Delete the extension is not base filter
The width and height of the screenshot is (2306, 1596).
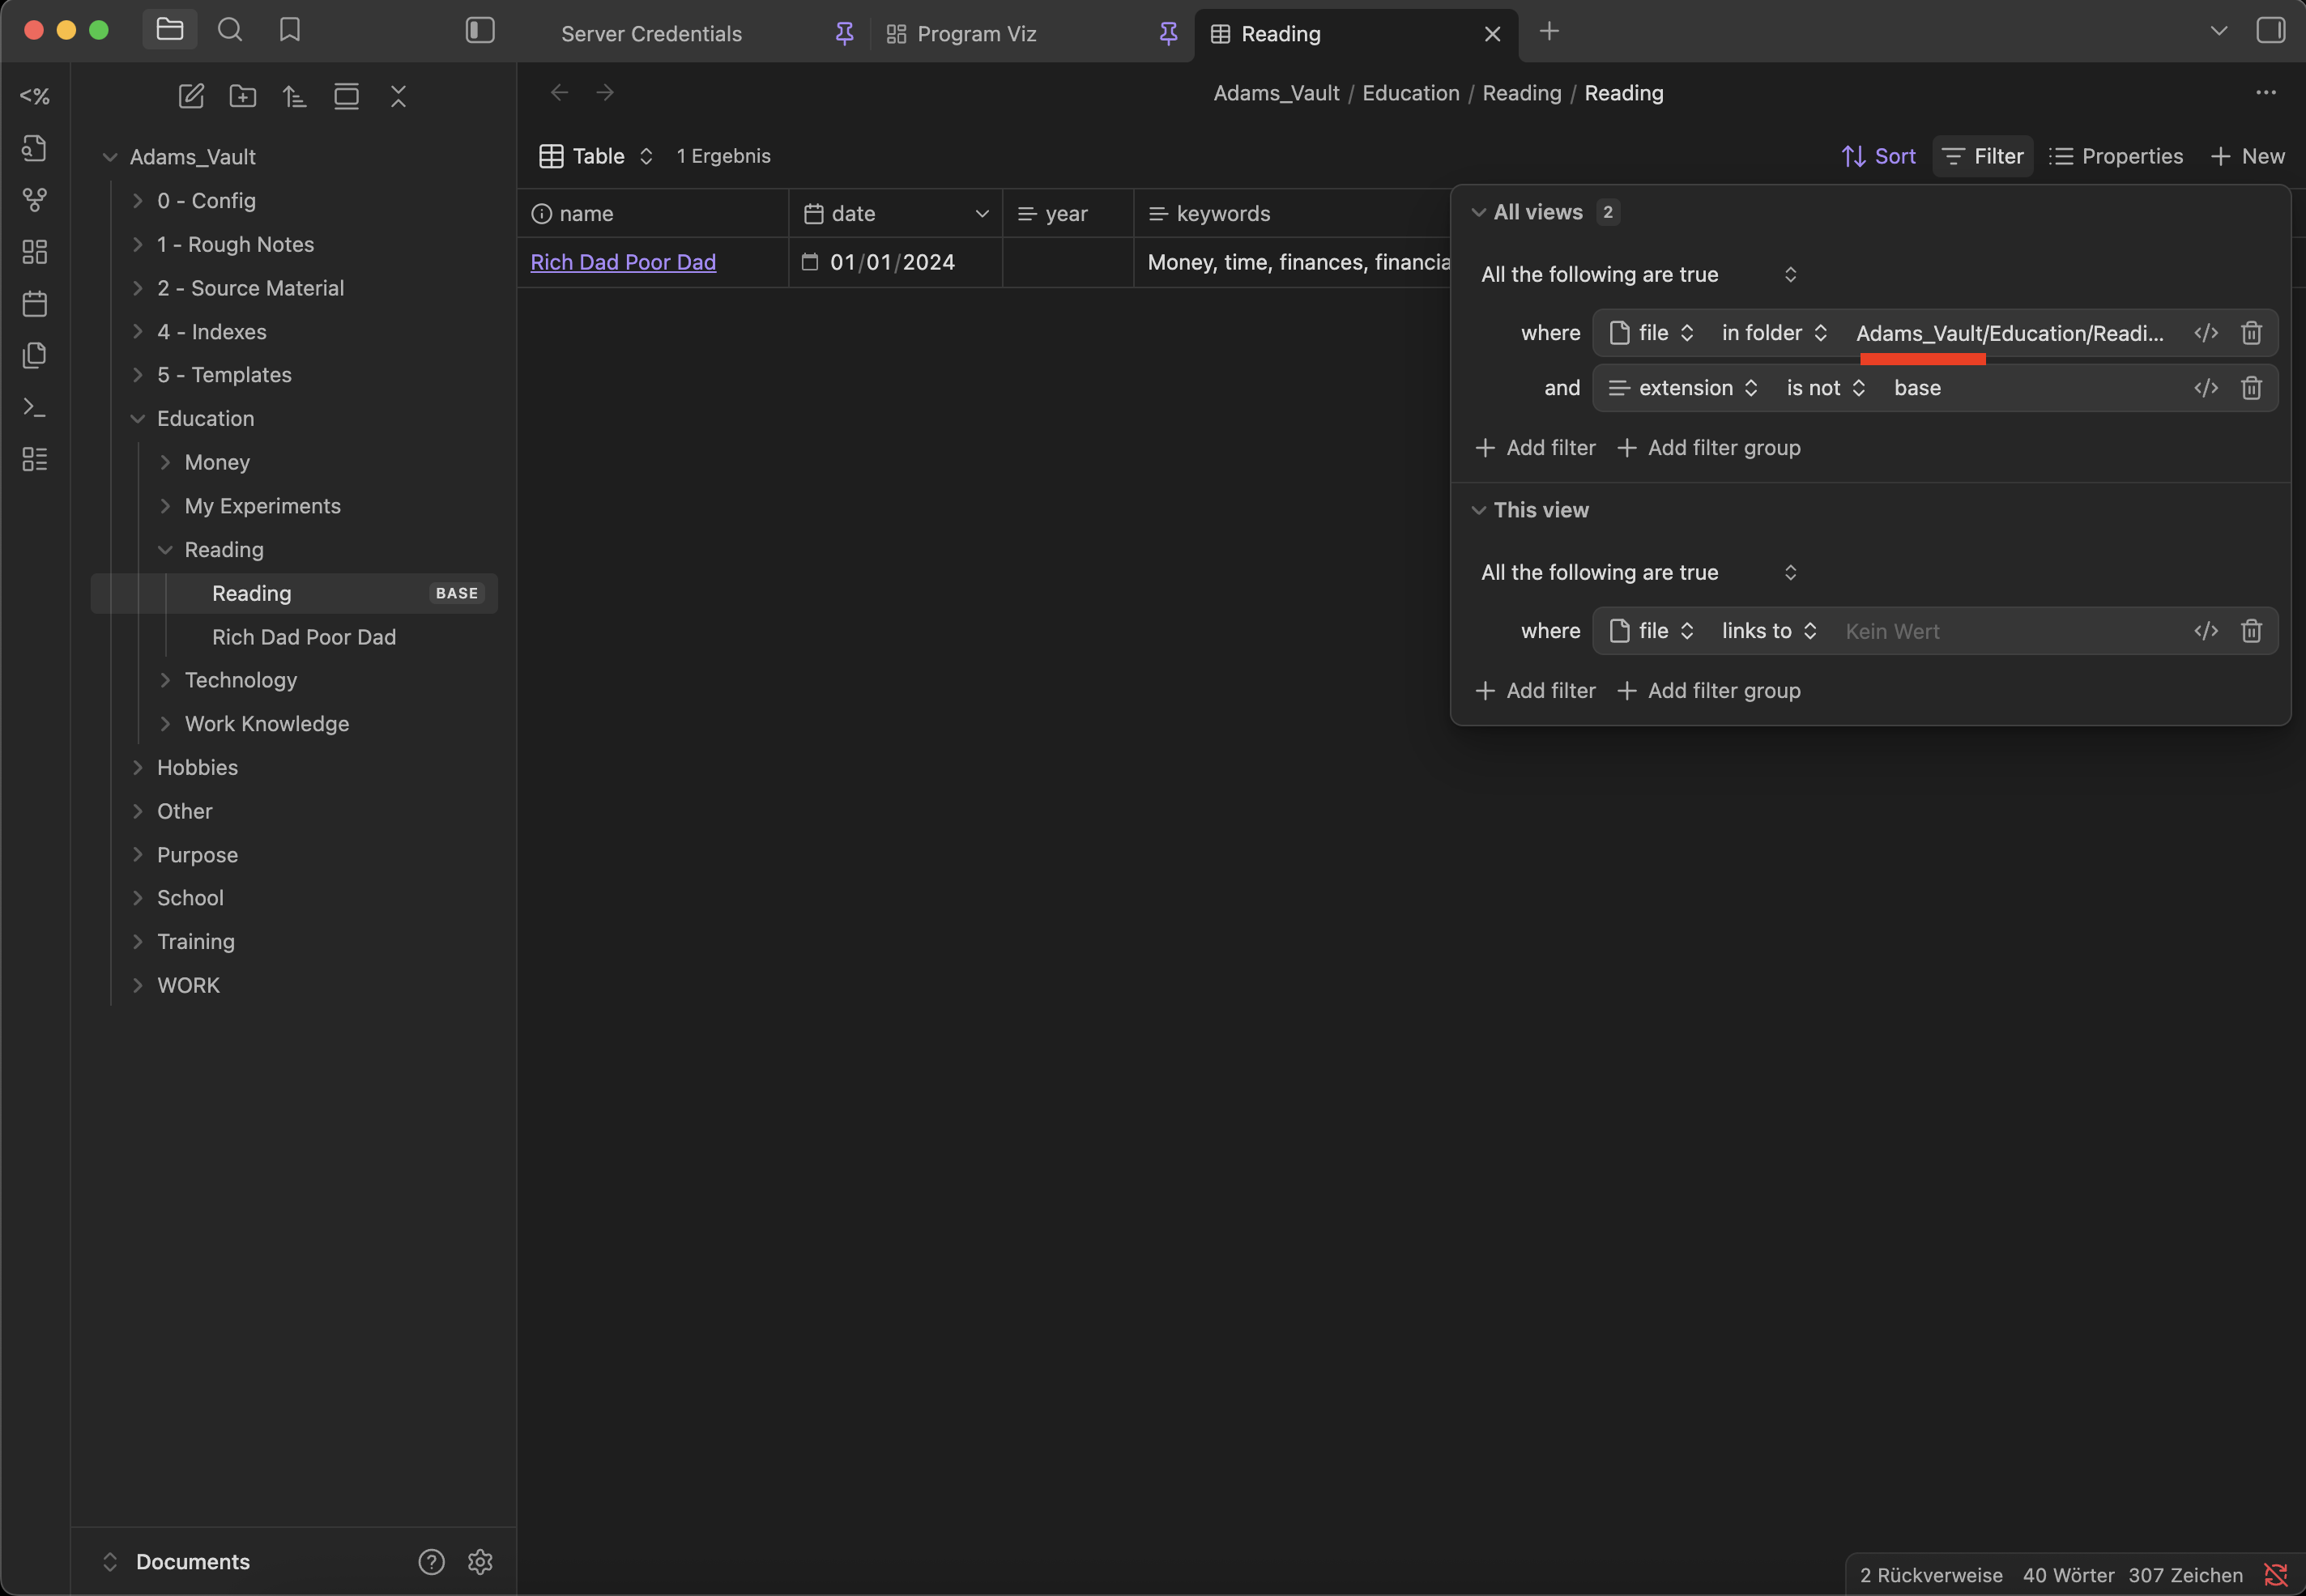point(2251,388)
